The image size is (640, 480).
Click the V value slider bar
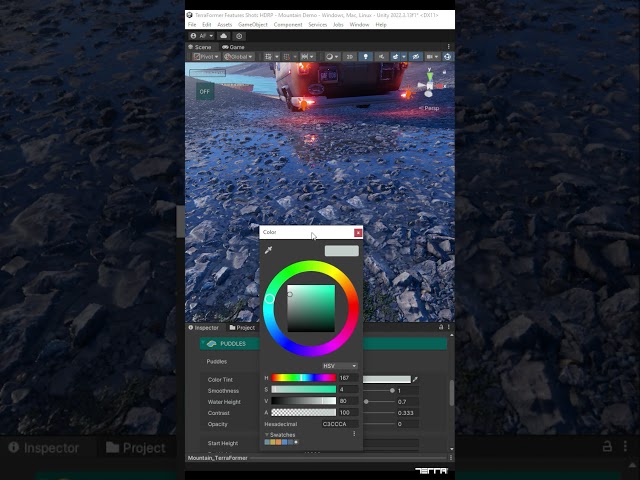click(x=304, y=401)
